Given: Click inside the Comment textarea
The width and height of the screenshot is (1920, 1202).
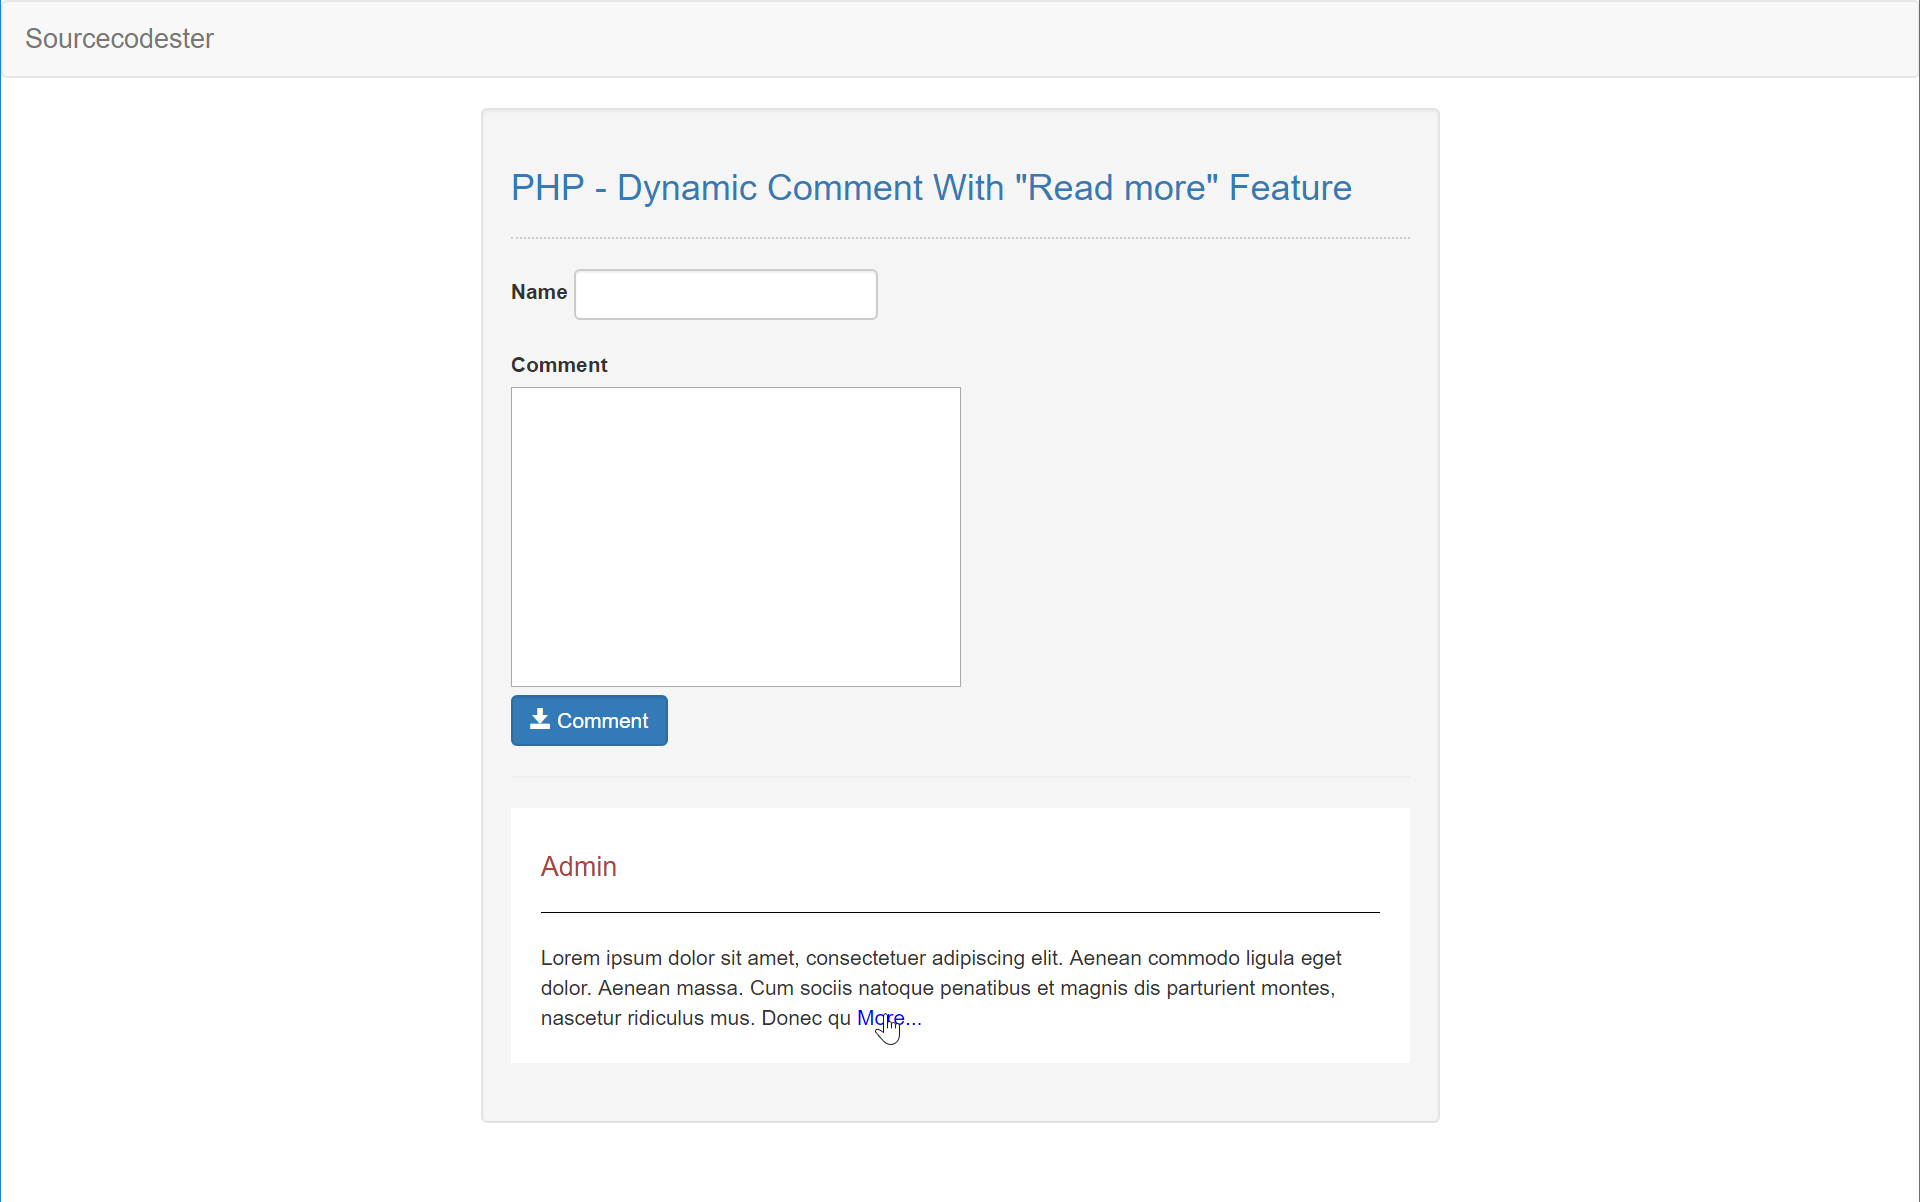Looking at the screenshot, I should point(735,536).
